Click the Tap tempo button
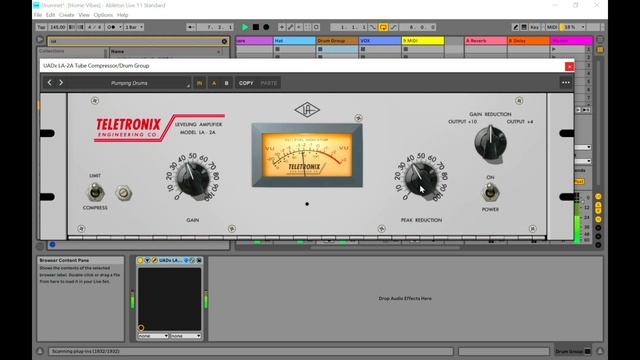The image size is (640, 360). coord(41,27)
